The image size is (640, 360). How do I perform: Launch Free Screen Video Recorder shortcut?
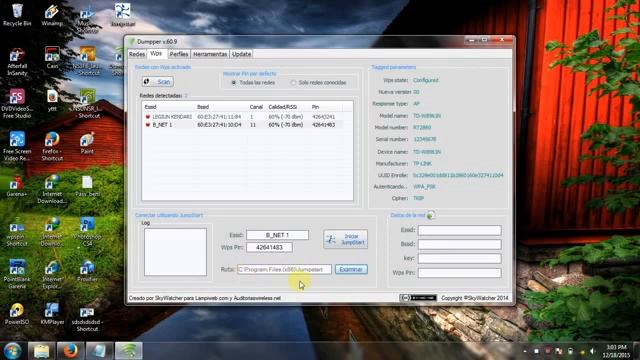click(x=17, y=146)
